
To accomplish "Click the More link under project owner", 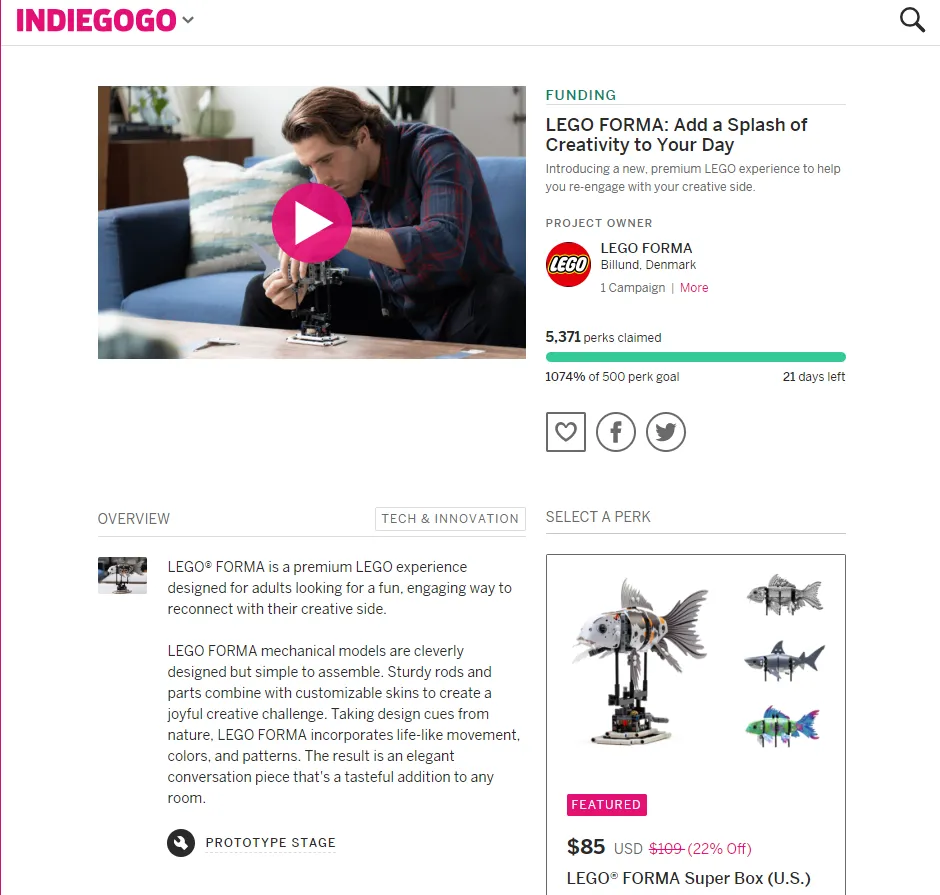I will (x=694, y=288).
